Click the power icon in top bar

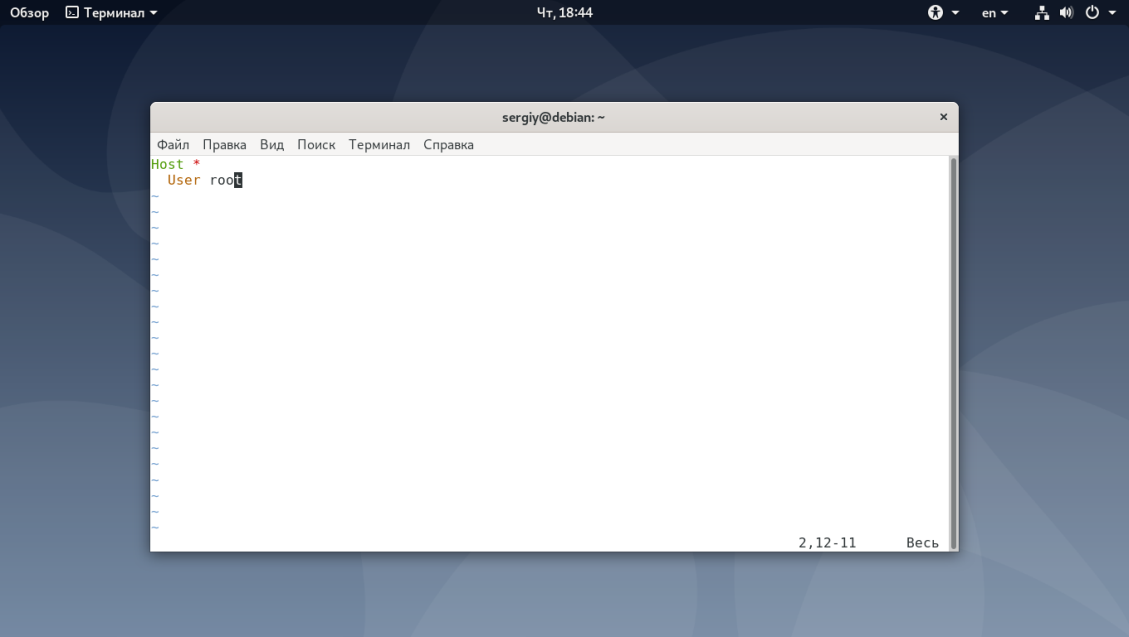tap(1092, 12)
